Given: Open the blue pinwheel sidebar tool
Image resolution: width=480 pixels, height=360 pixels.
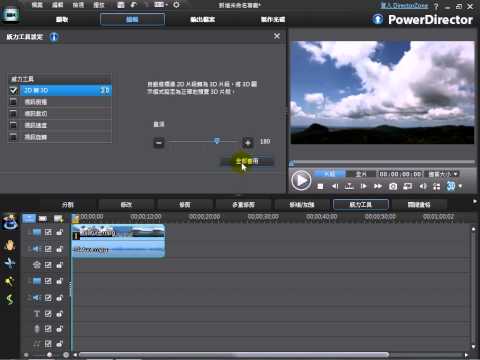Looking at the screenshot, I should pyautogui.click(x=10, y=263).
